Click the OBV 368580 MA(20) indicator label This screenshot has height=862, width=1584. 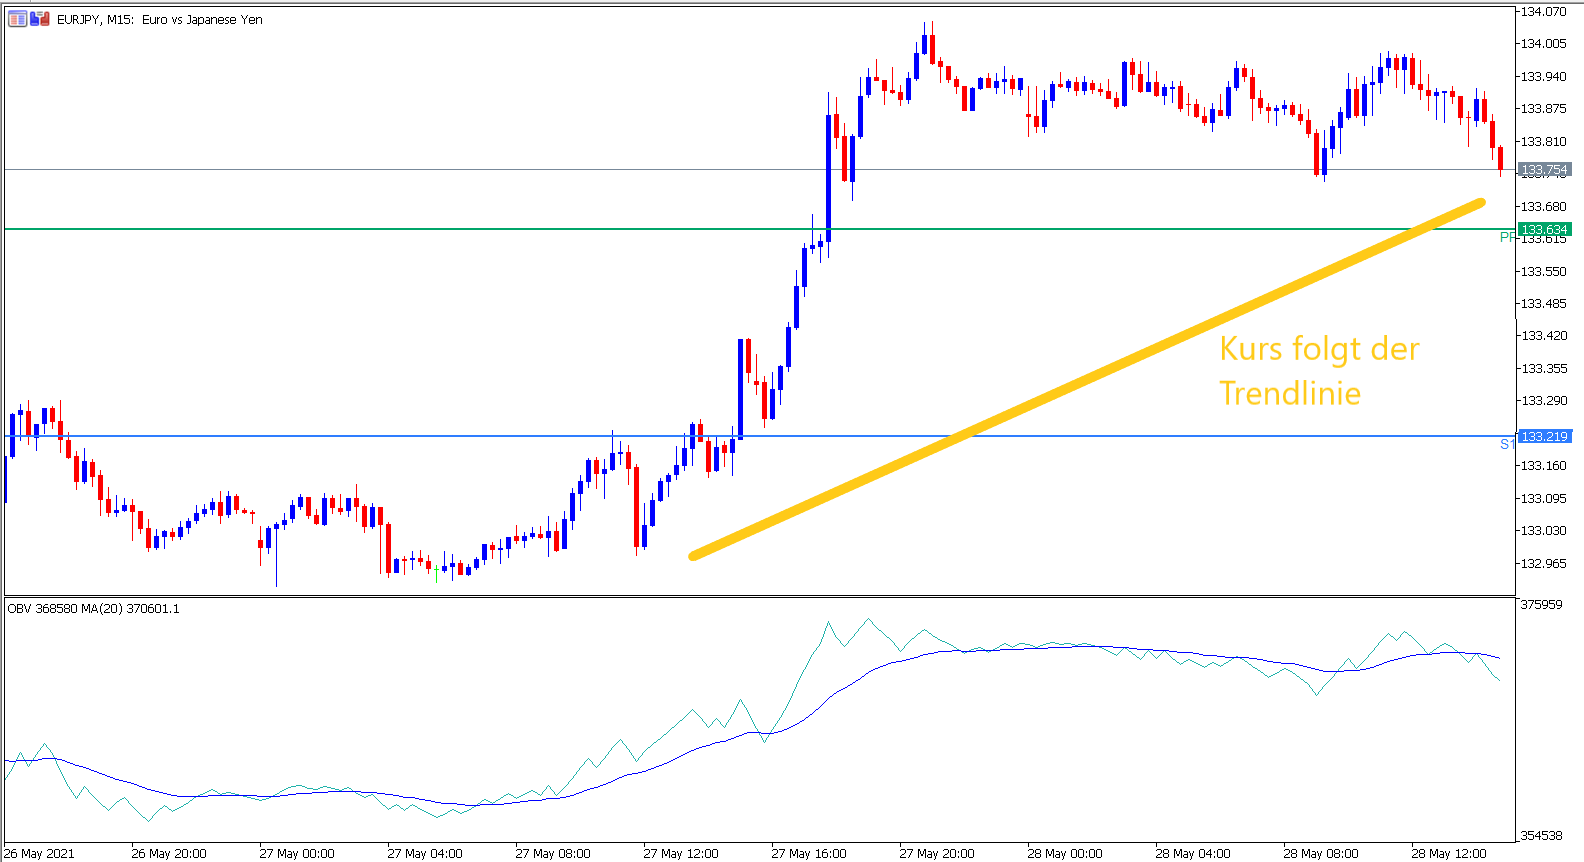pos(94,608)
